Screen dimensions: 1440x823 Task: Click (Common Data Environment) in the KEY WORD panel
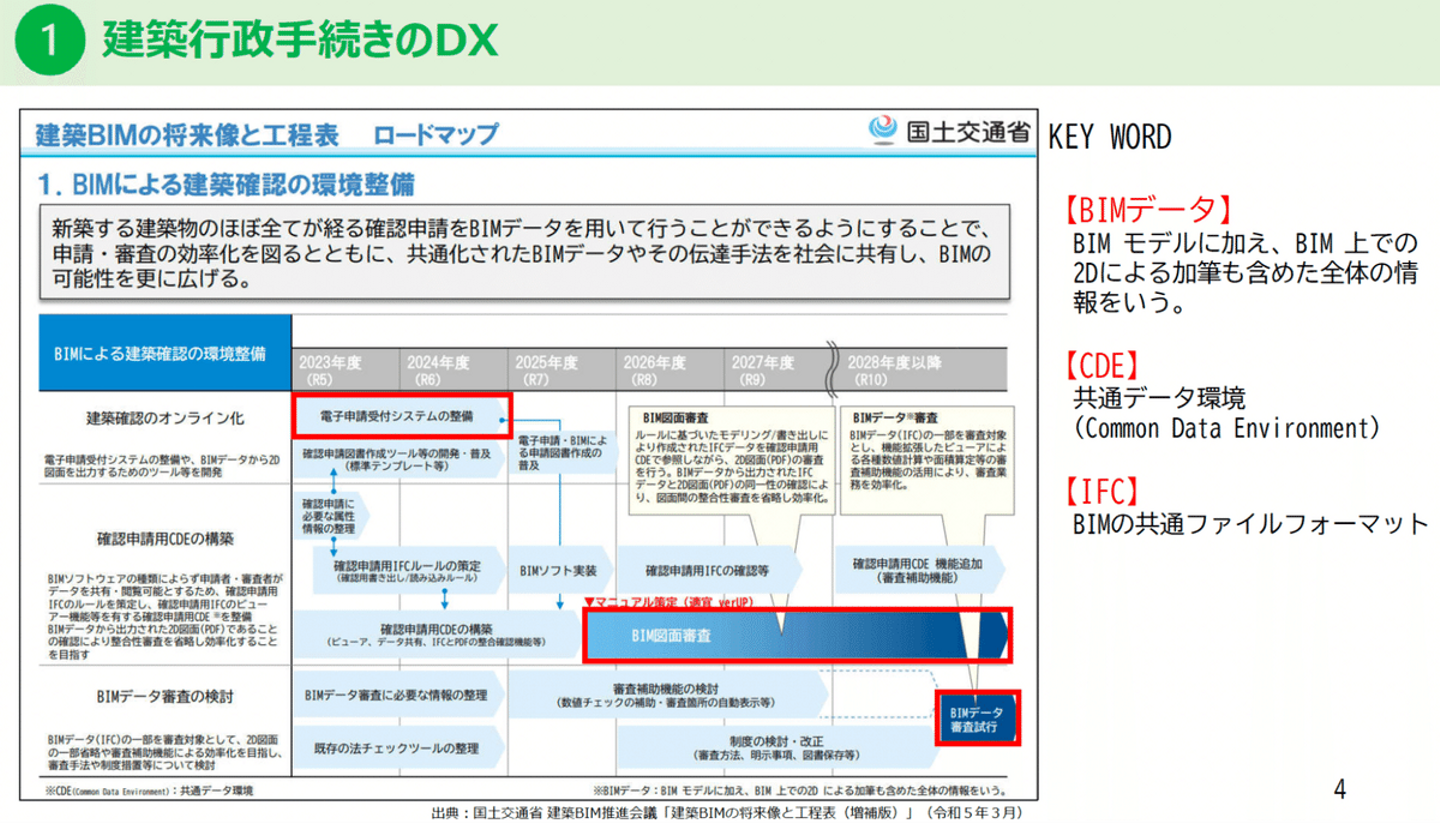point(1226,429)
